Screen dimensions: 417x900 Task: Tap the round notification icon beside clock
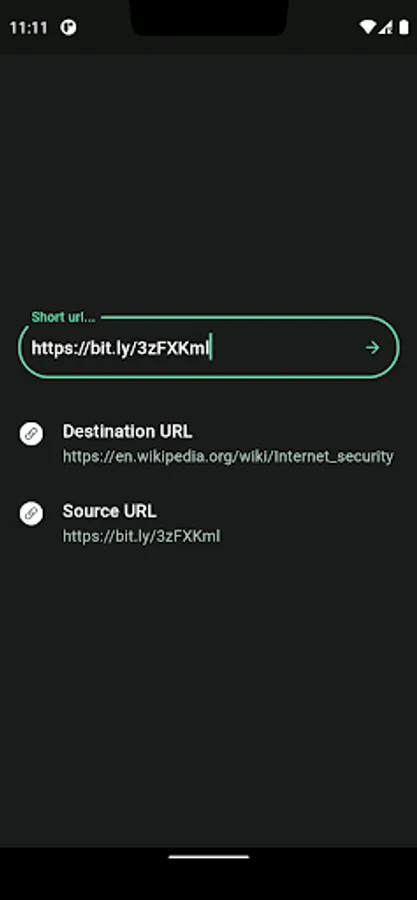[68, 28]
